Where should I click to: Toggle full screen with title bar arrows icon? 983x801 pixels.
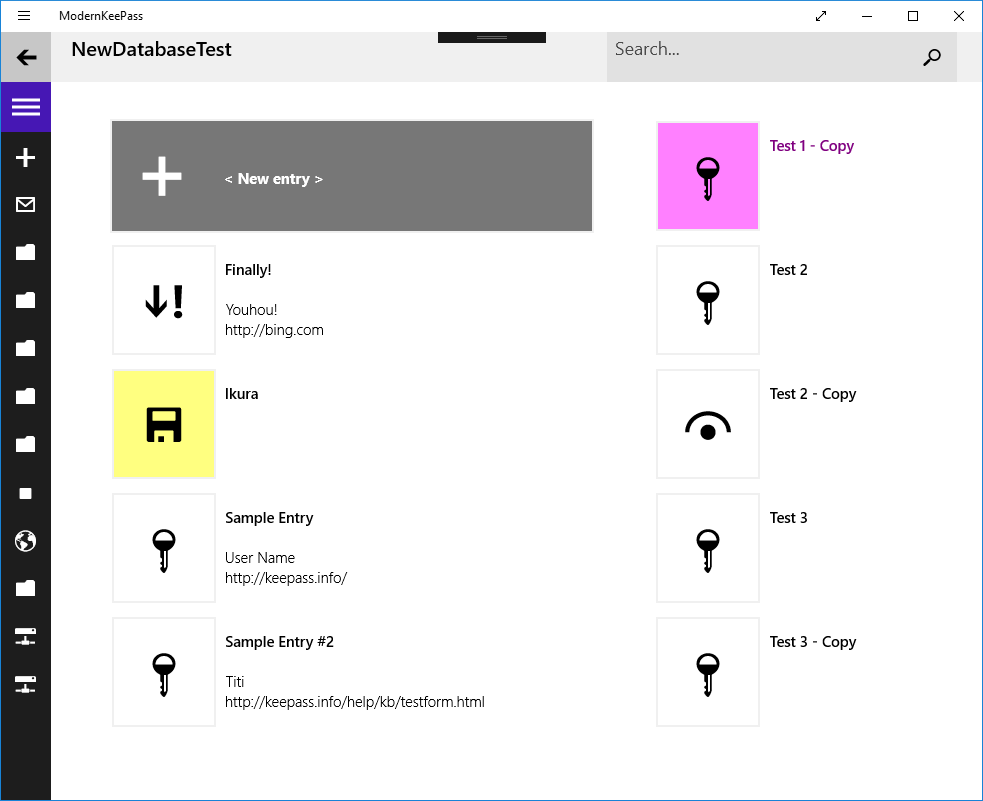[821, 16]
